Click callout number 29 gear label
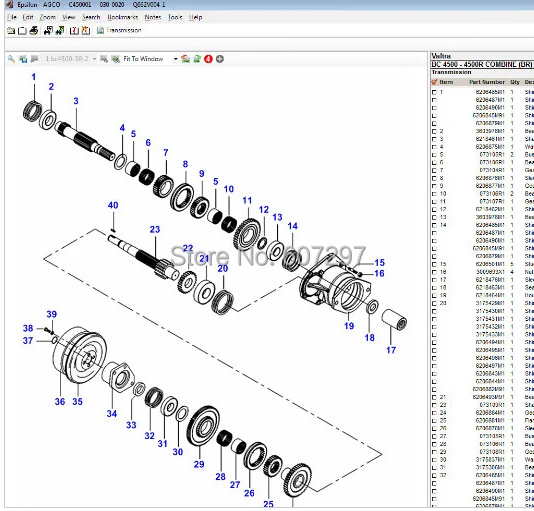Image resolution: width=534 pixels, height=511 pixels. coord(199,464)
